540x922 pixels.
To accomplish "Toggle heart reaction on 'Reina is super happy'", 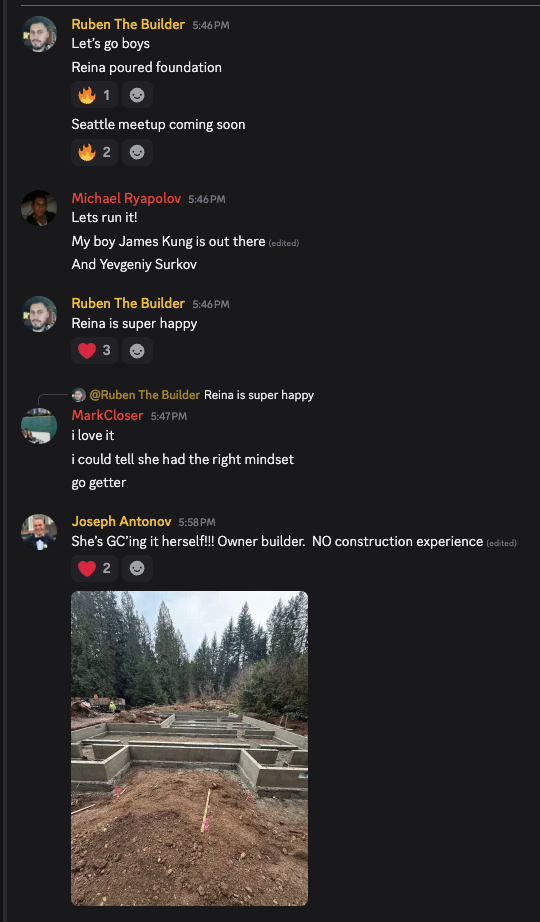I will point(94,350).
